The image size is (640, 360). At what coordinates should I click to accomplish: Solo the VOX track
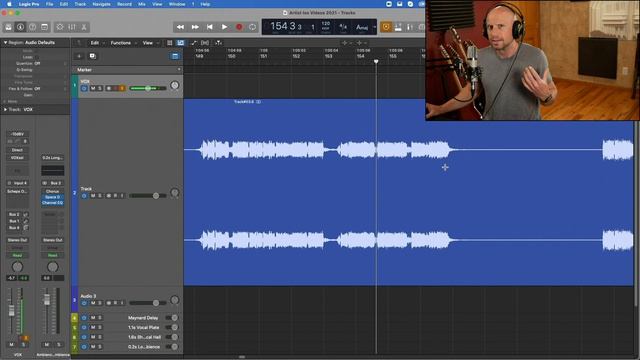point(100,88)
